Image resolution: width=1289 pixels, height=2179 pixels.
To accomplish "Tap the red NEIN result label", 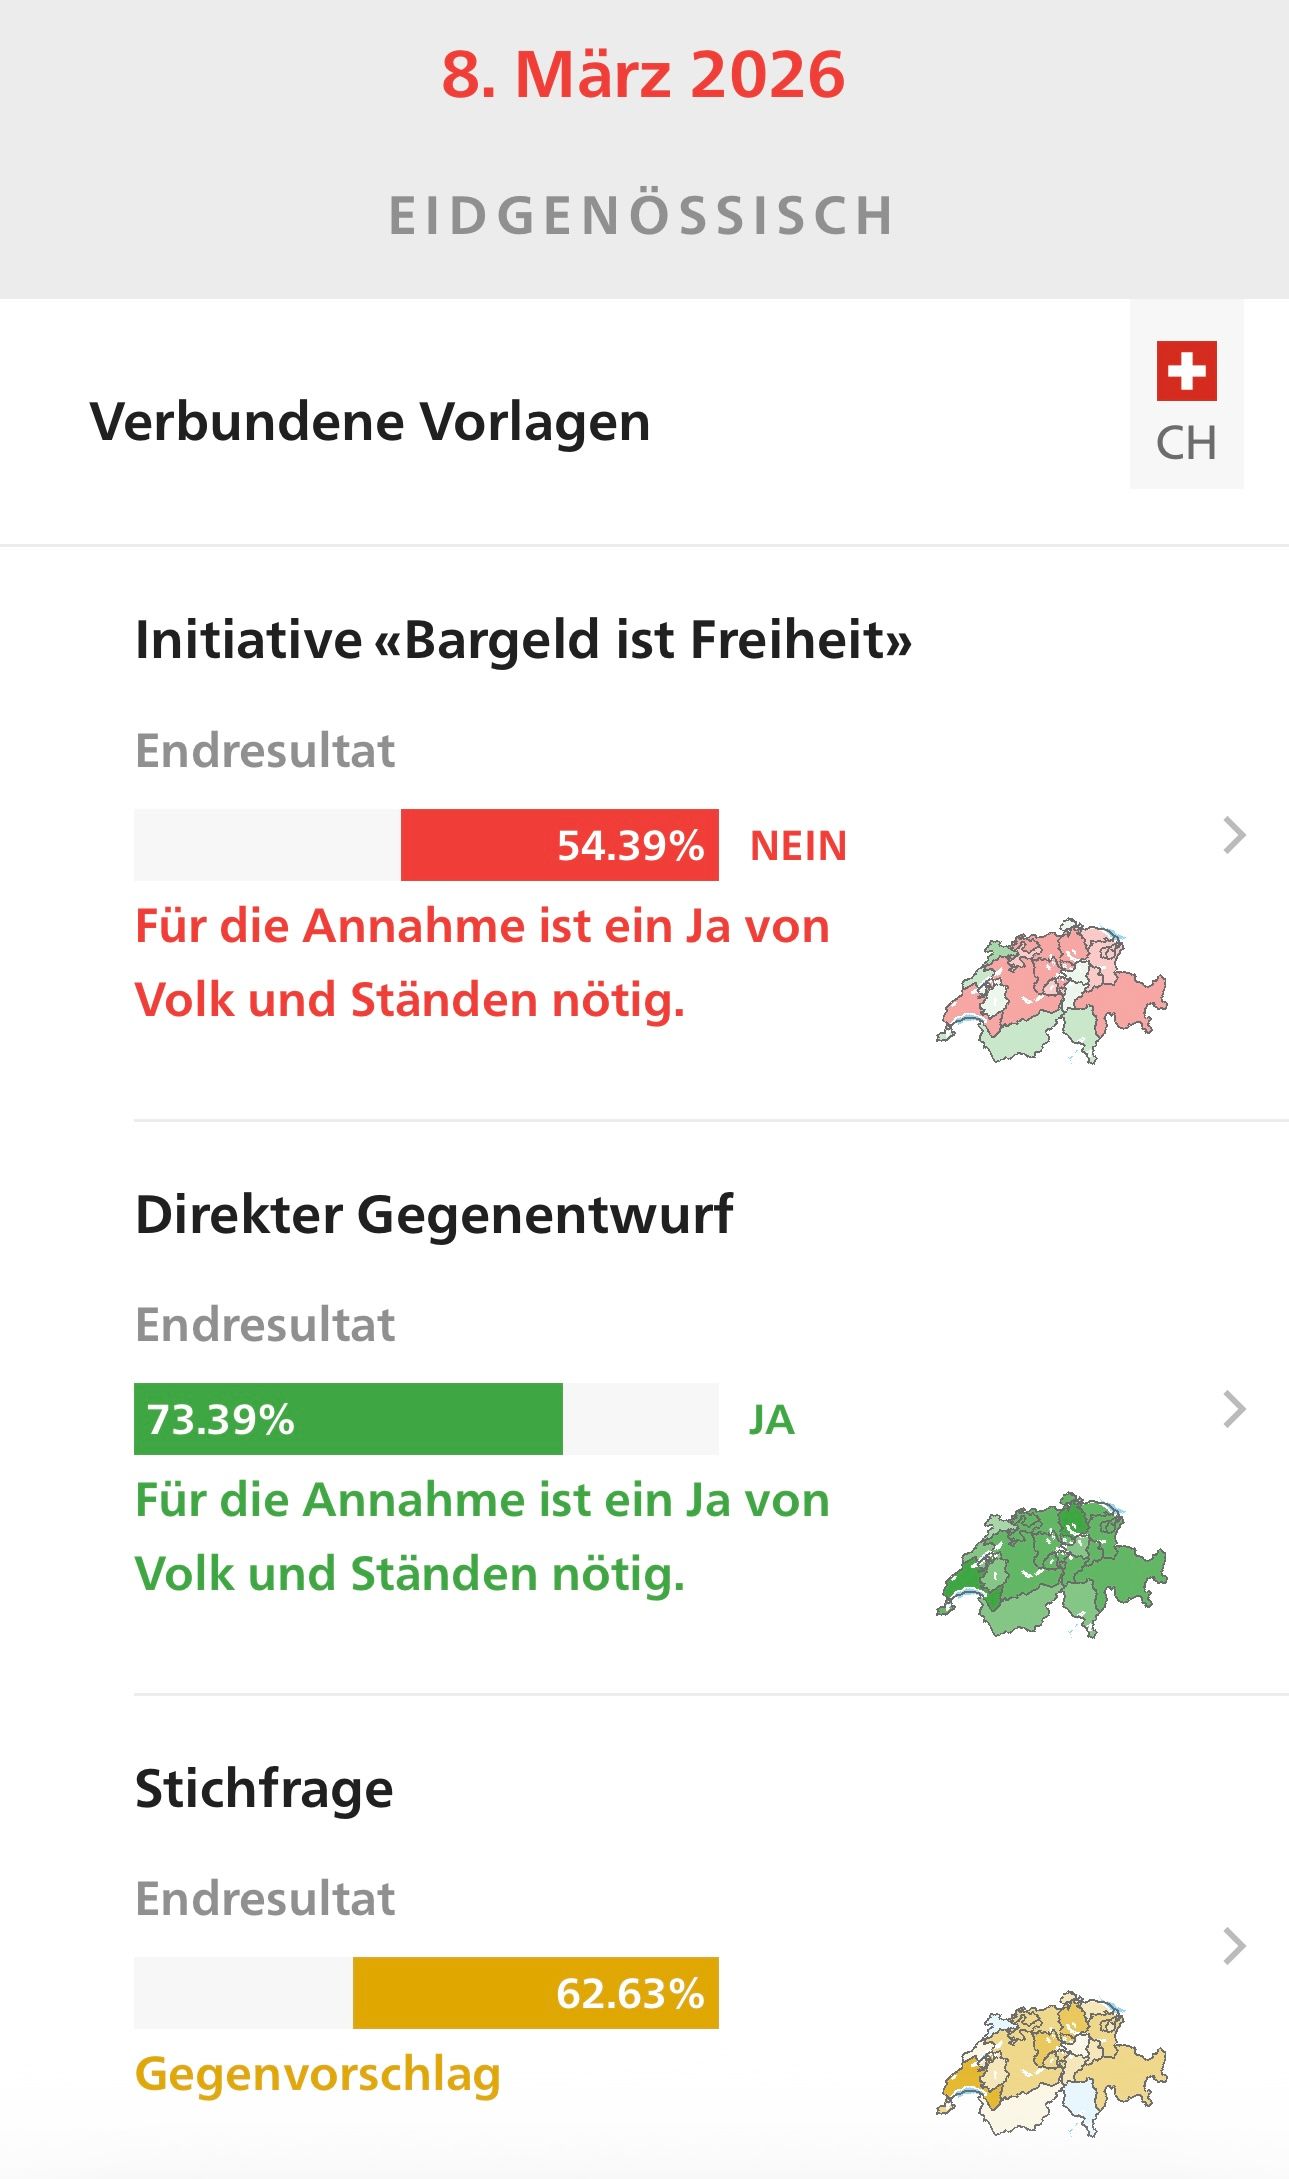I will 798,846.
